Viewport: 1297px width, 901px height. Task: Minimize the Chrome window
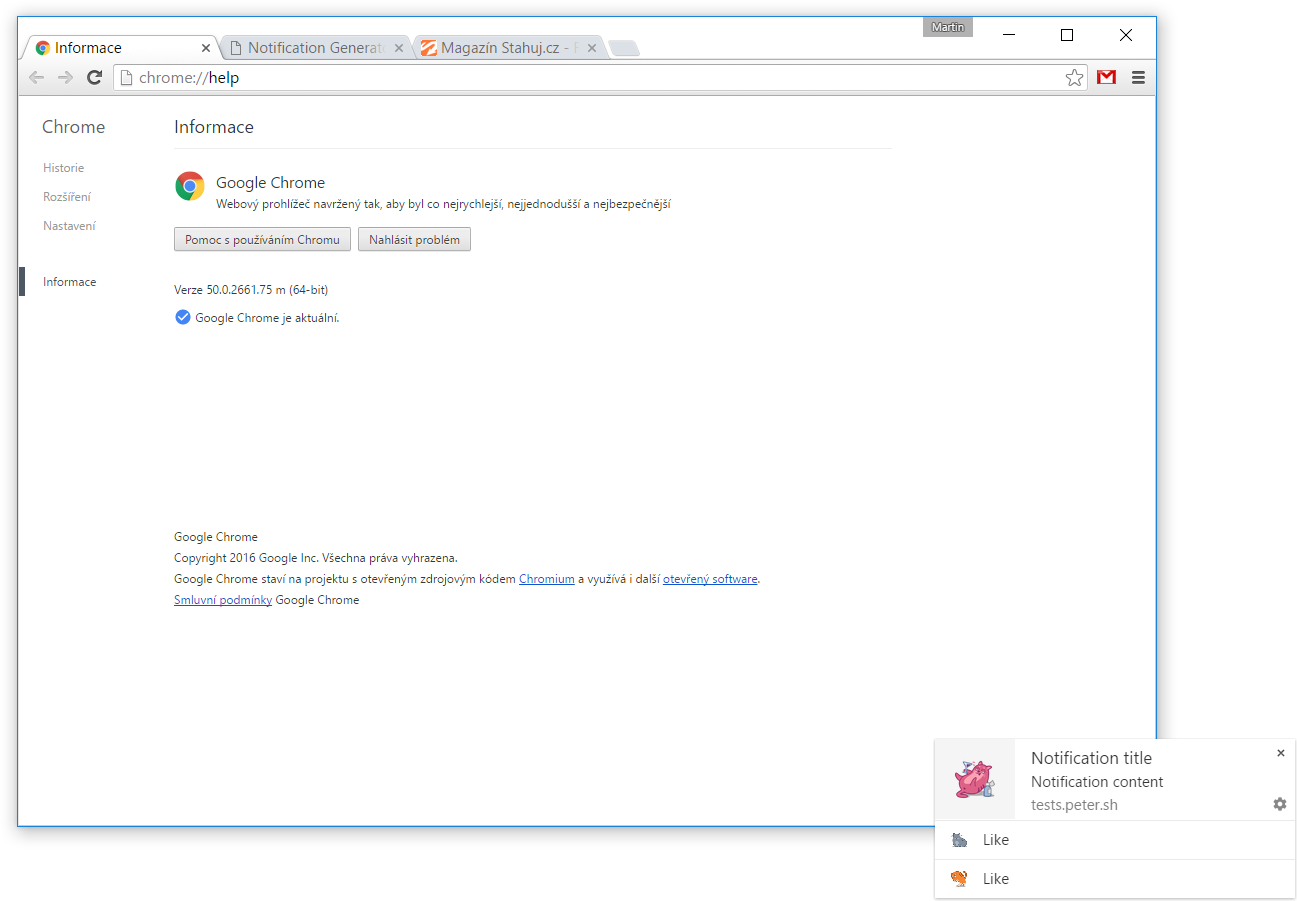pos(1008,35)
